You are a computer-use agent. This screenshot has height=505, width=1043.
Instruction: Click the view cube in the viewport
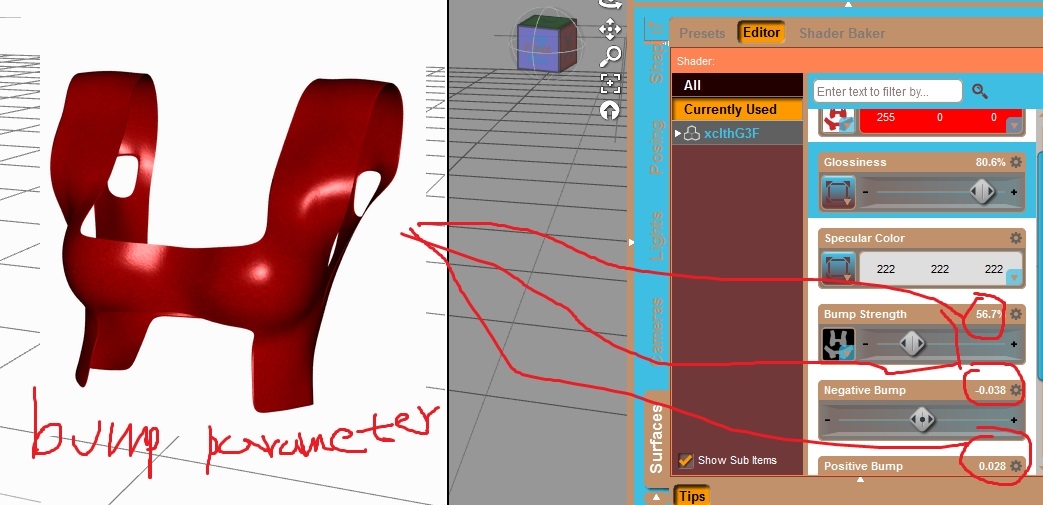pos(546,44)
